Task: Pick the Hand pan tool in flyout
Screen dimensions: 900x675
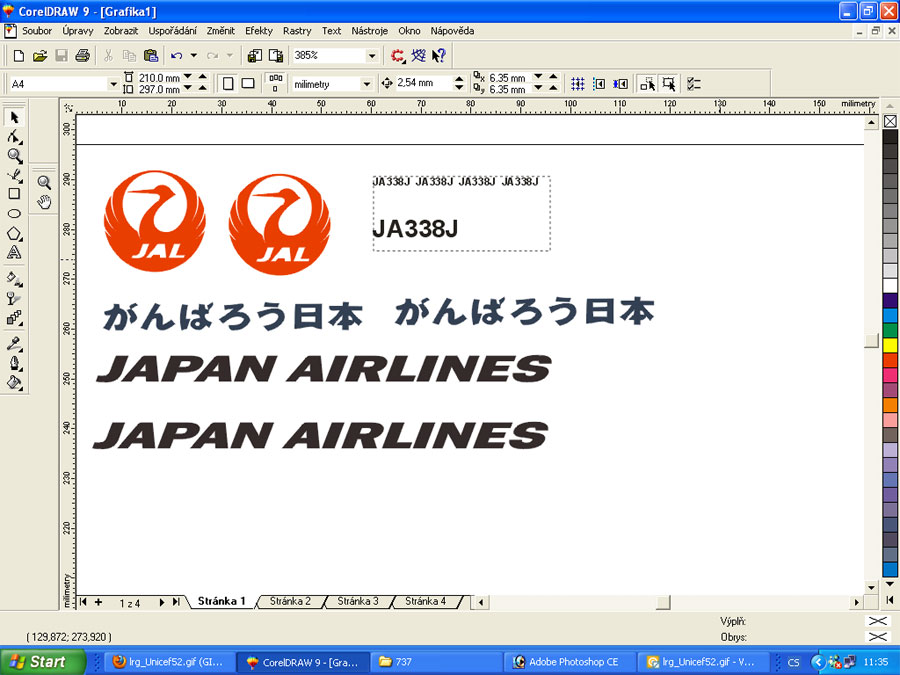Action: pos(44,202)
